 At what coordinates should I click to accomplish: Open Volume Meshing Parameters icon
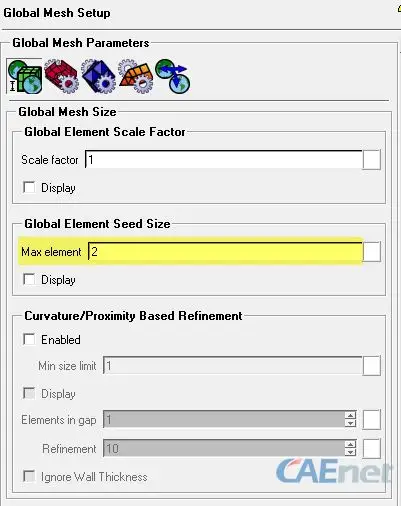[x=98, y=76]
